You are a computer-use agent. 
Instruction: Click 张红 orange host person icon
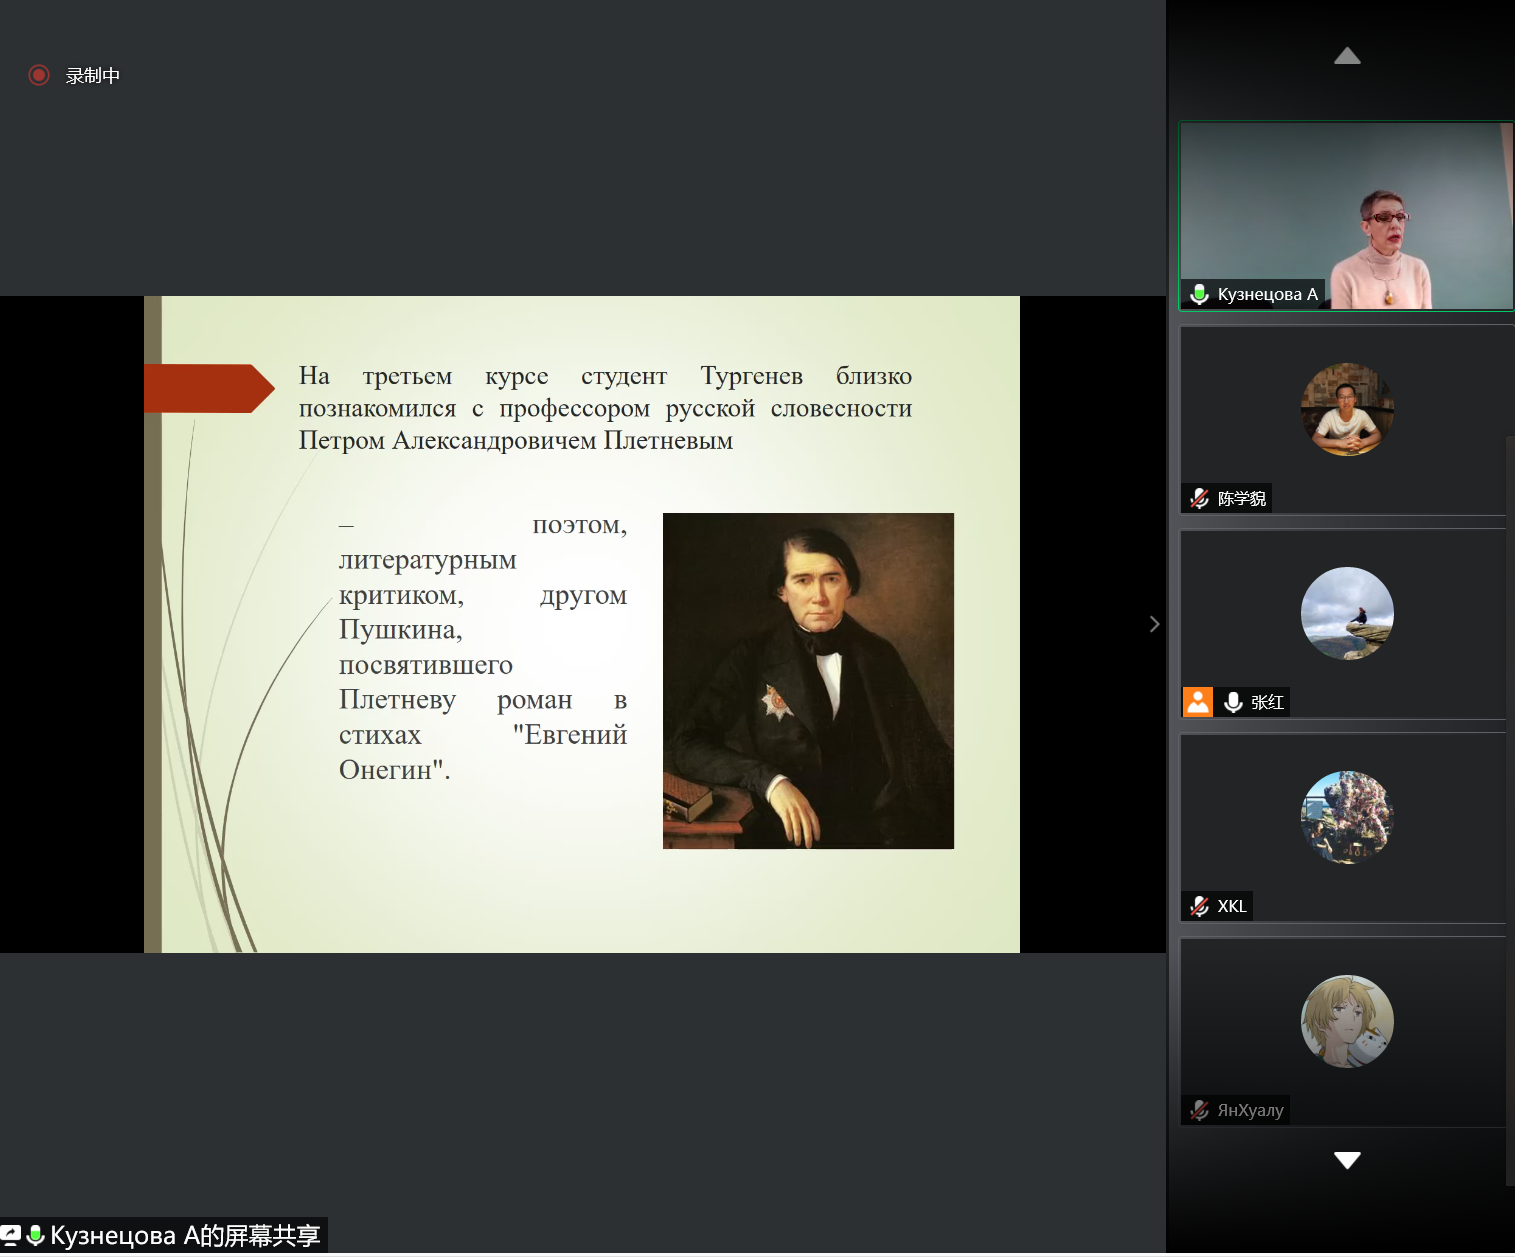coord(1198,702)
